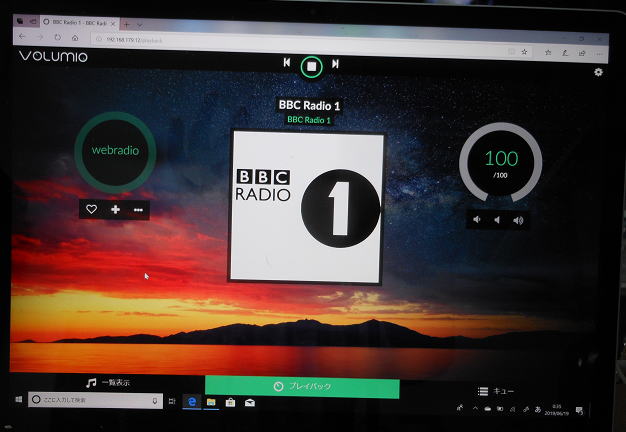Open Microsoft Store from the taskbar
Screen dimensions: 626x432
click(x=230, y=403)
